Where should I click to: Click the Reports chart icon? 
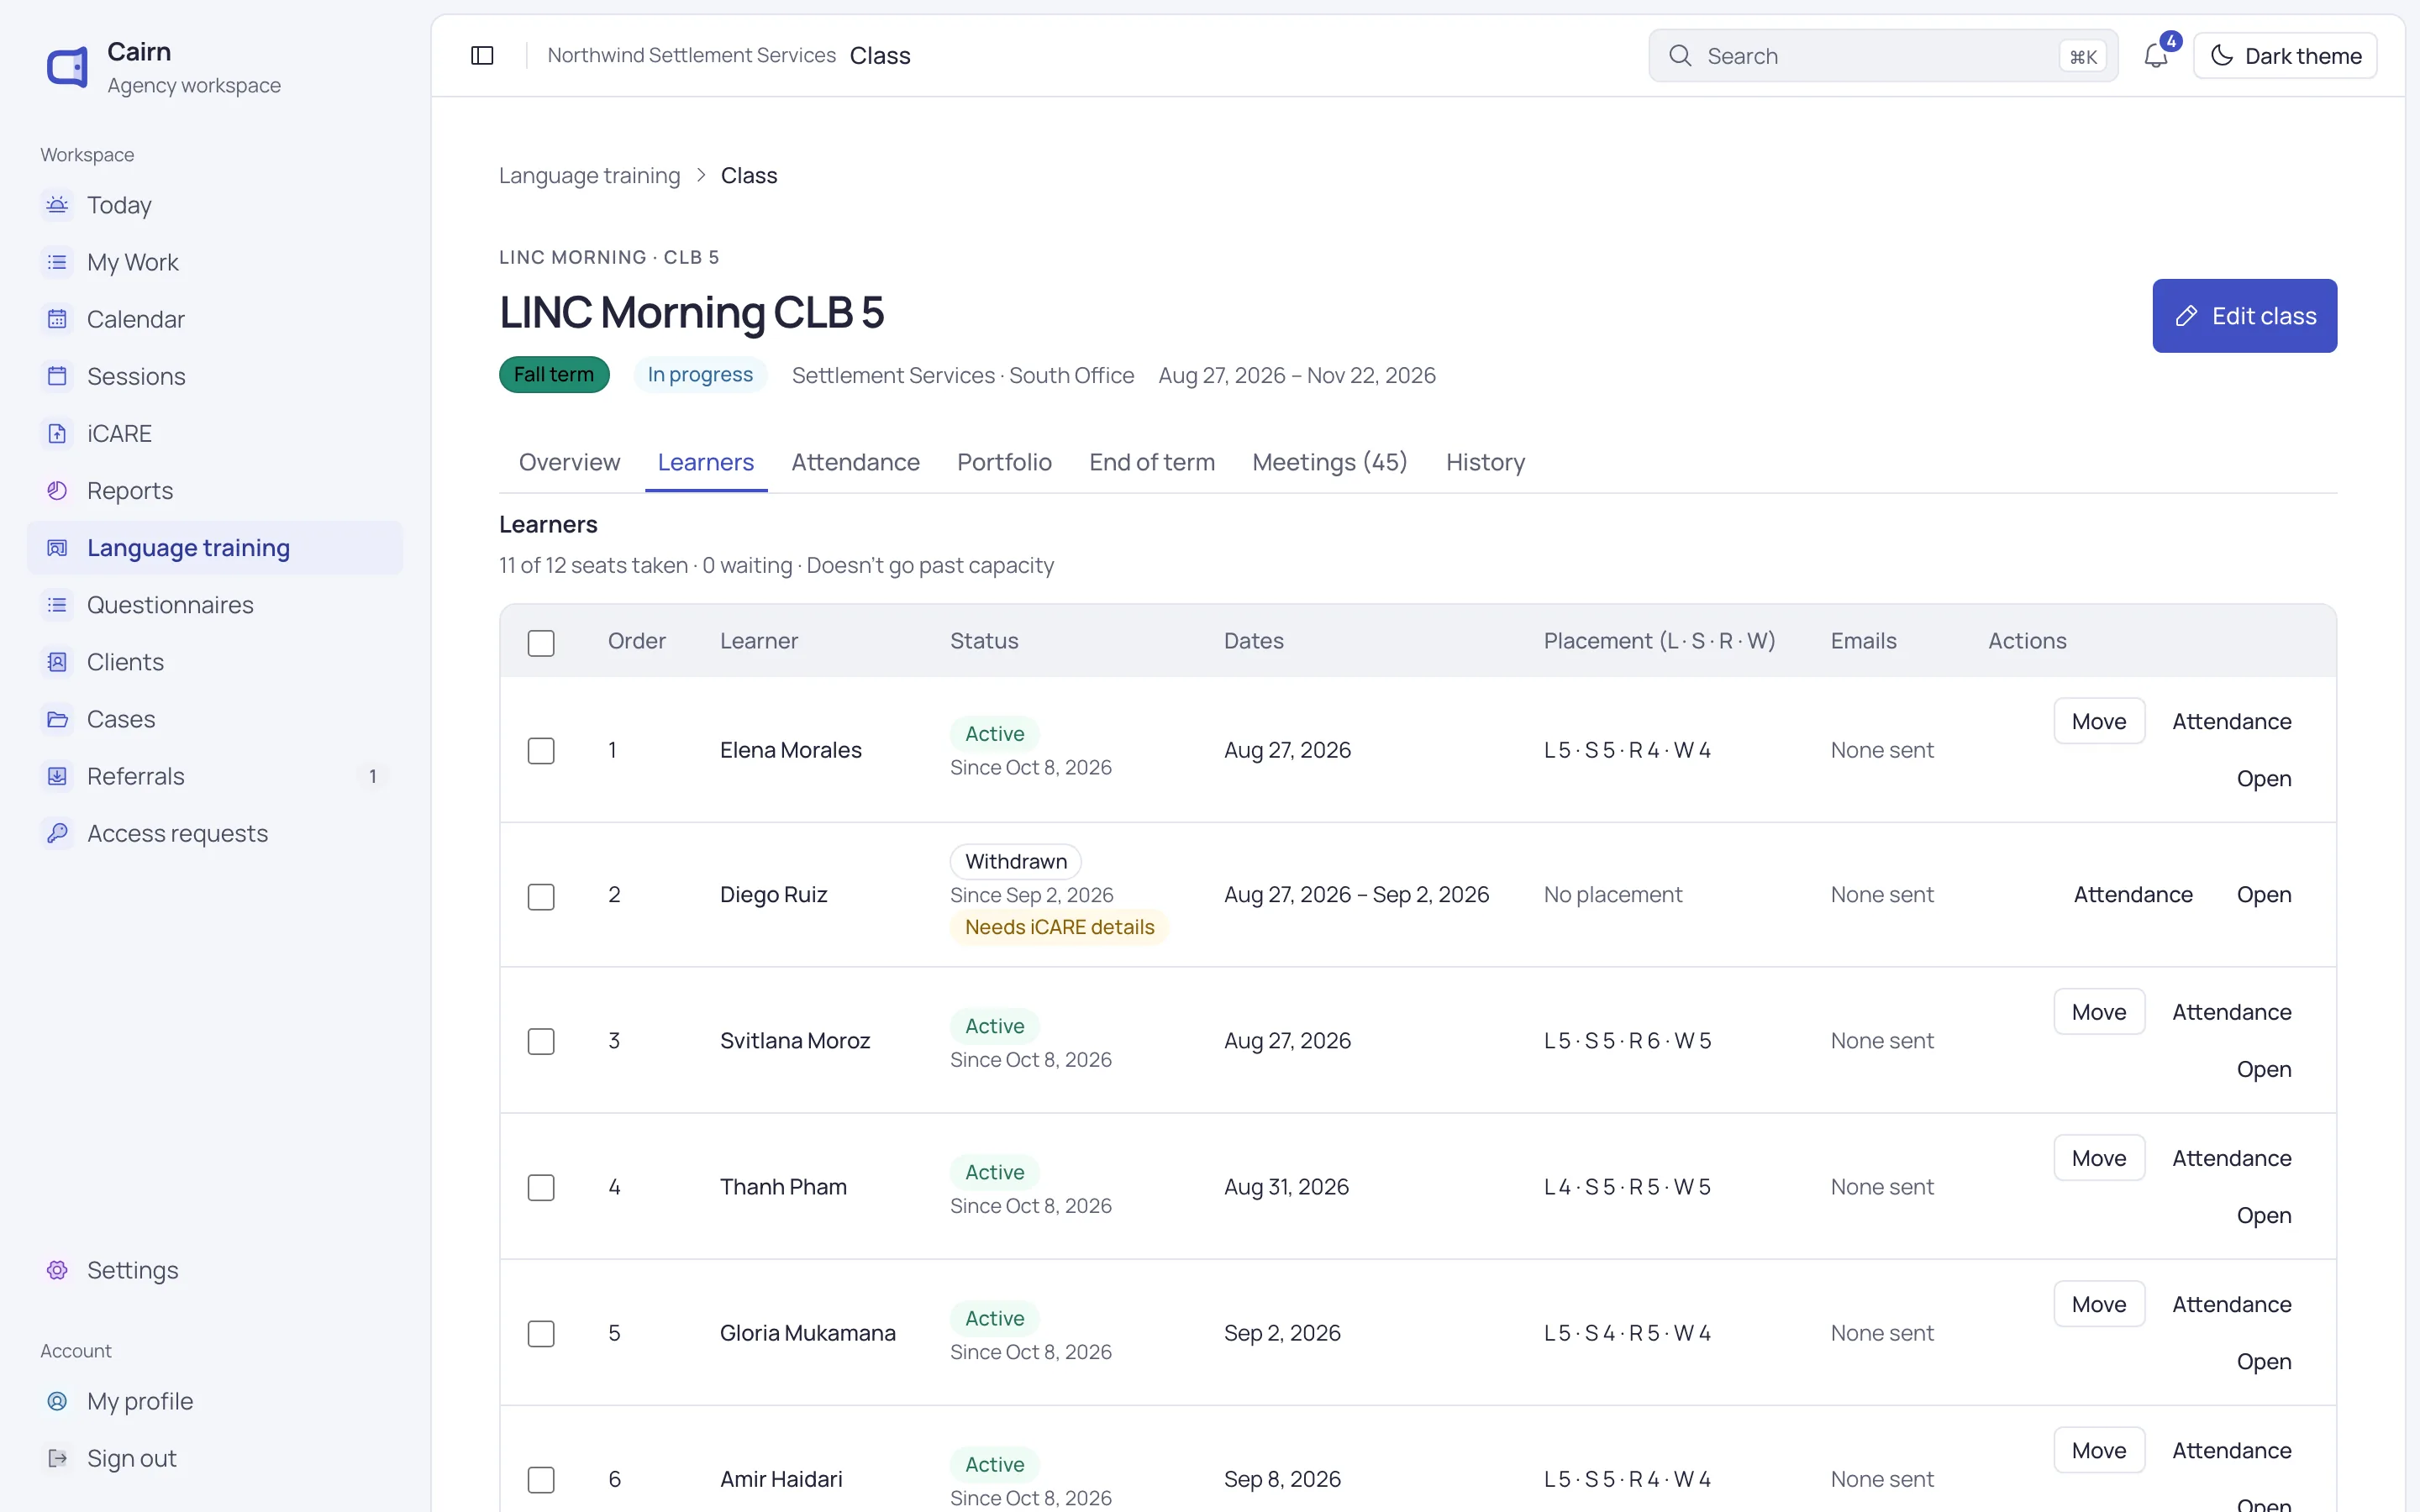coord(57,490)
